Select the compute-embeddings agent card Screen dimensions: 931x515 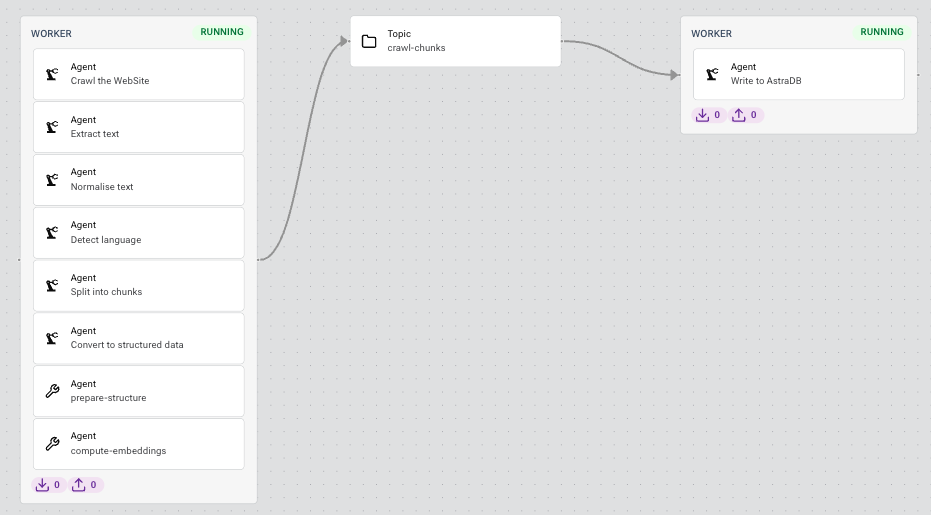pyautogui.click(x=139, y=444)
